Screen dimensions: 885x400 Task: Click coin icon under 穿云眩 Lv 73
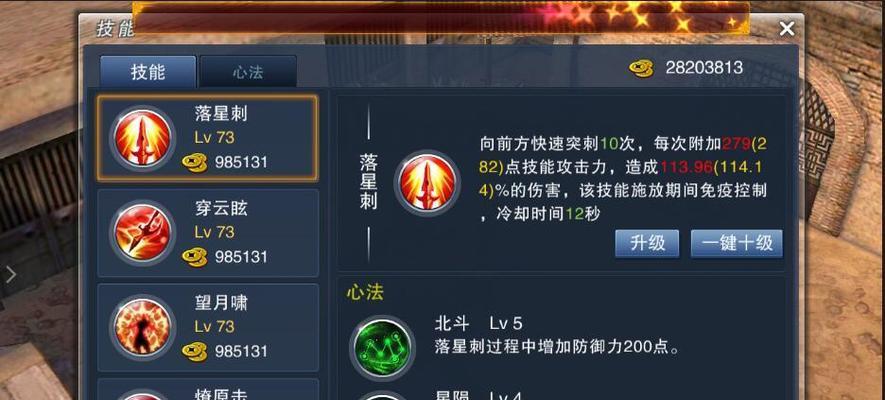coord(195,257)
